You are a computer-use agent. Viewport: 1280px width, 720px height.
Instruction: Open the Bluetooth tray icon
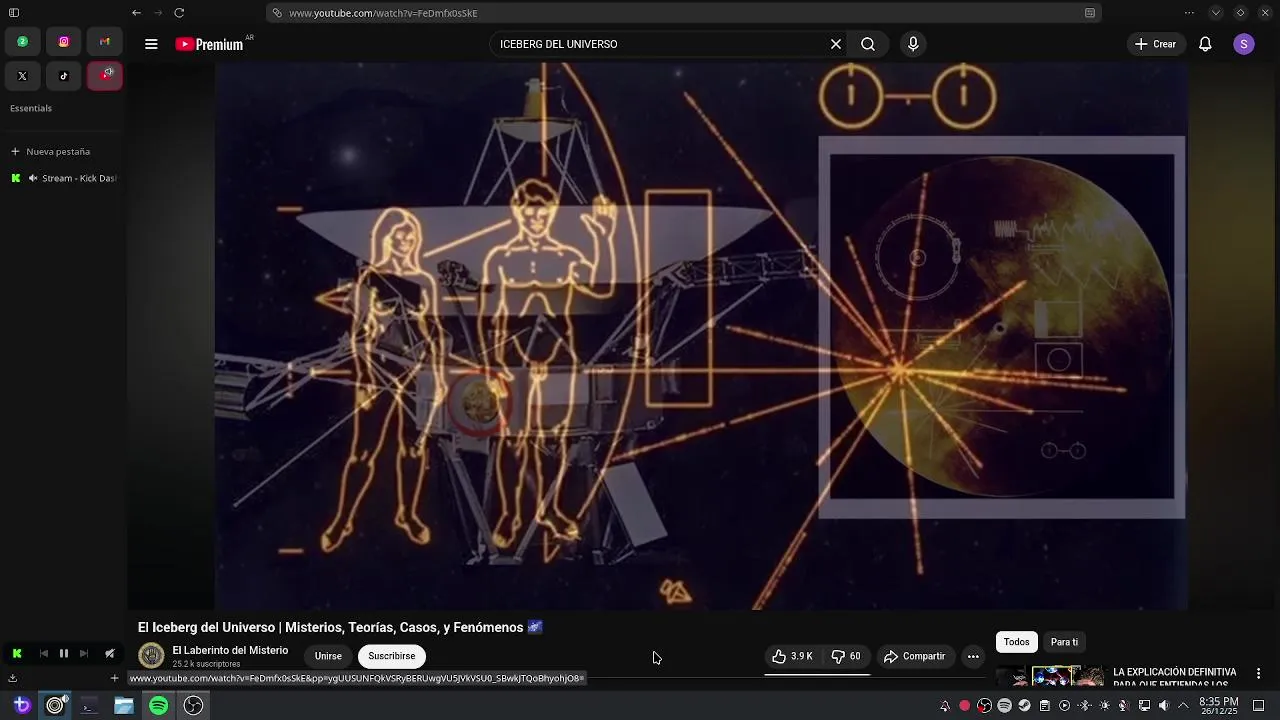click(x=1084, y=705)
